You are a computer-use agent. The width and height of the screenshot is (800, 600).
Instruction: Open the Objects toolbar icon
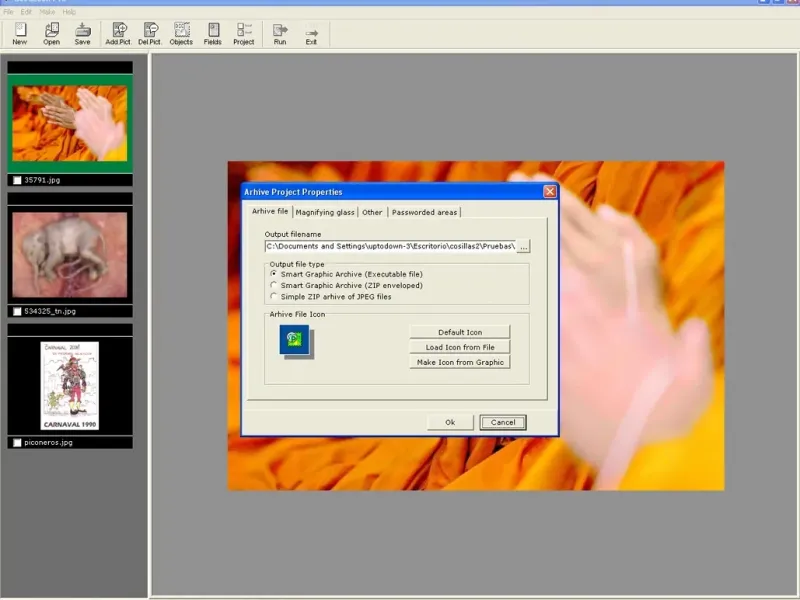181,34
